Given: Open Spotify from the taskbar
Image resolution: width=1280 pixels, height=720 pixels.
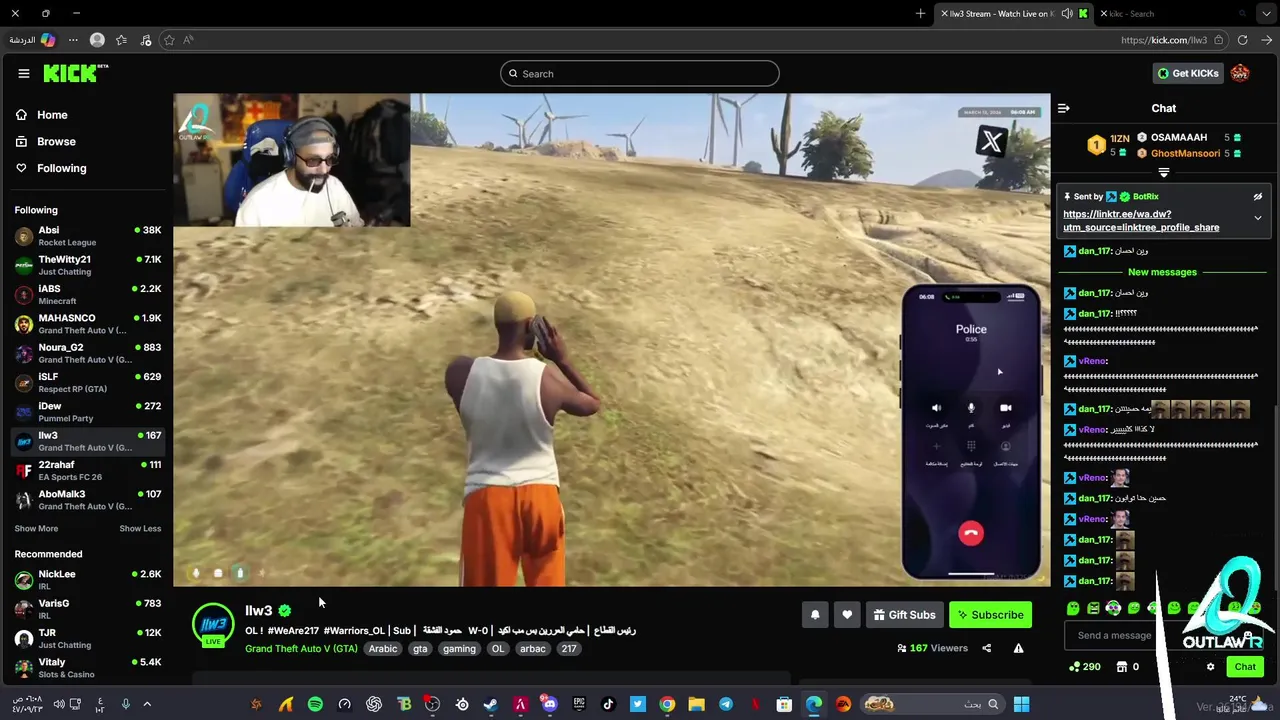Looking at the screenshot, I should click(x=315, y=704).
